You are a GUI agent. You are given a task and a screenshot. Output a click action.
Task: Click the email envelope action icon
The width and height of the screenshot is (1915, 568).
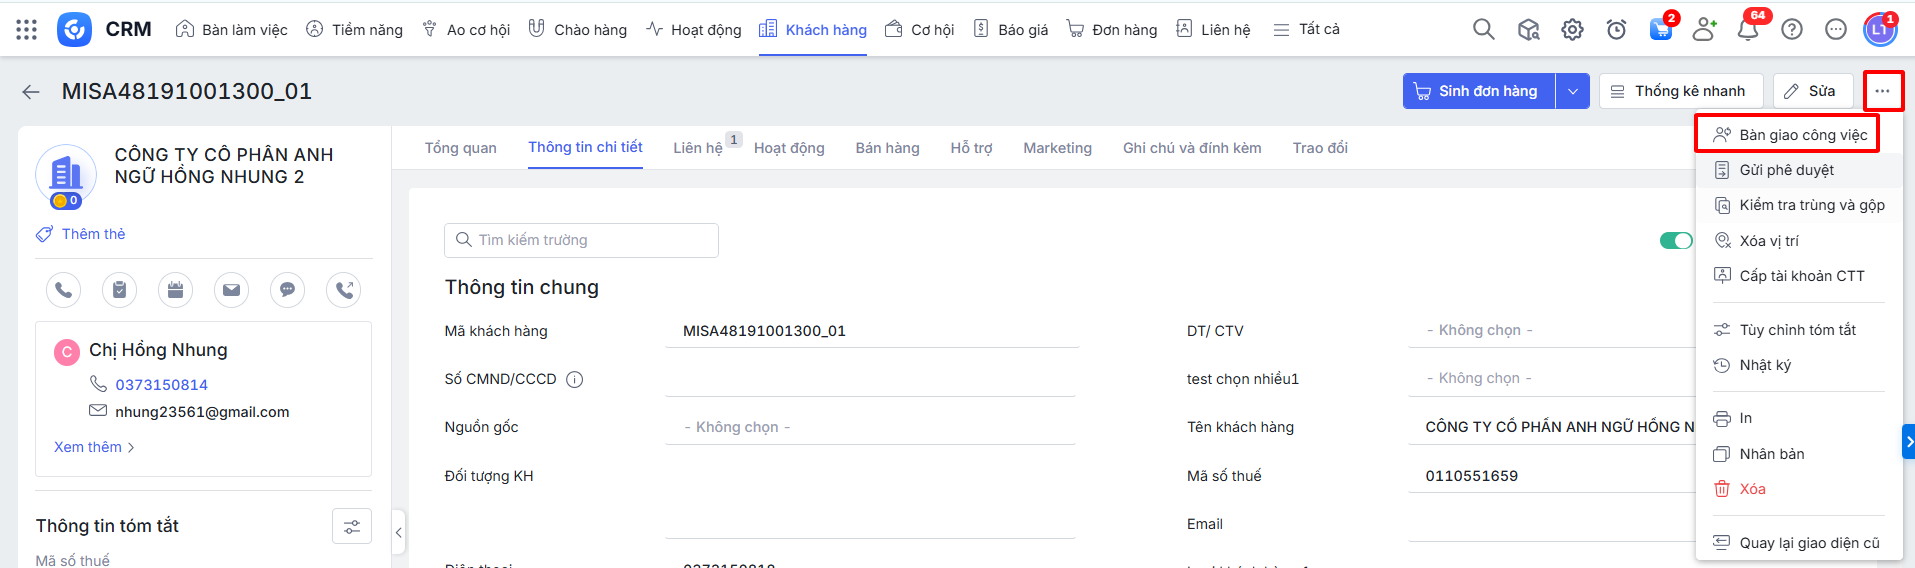coord(231,290)
